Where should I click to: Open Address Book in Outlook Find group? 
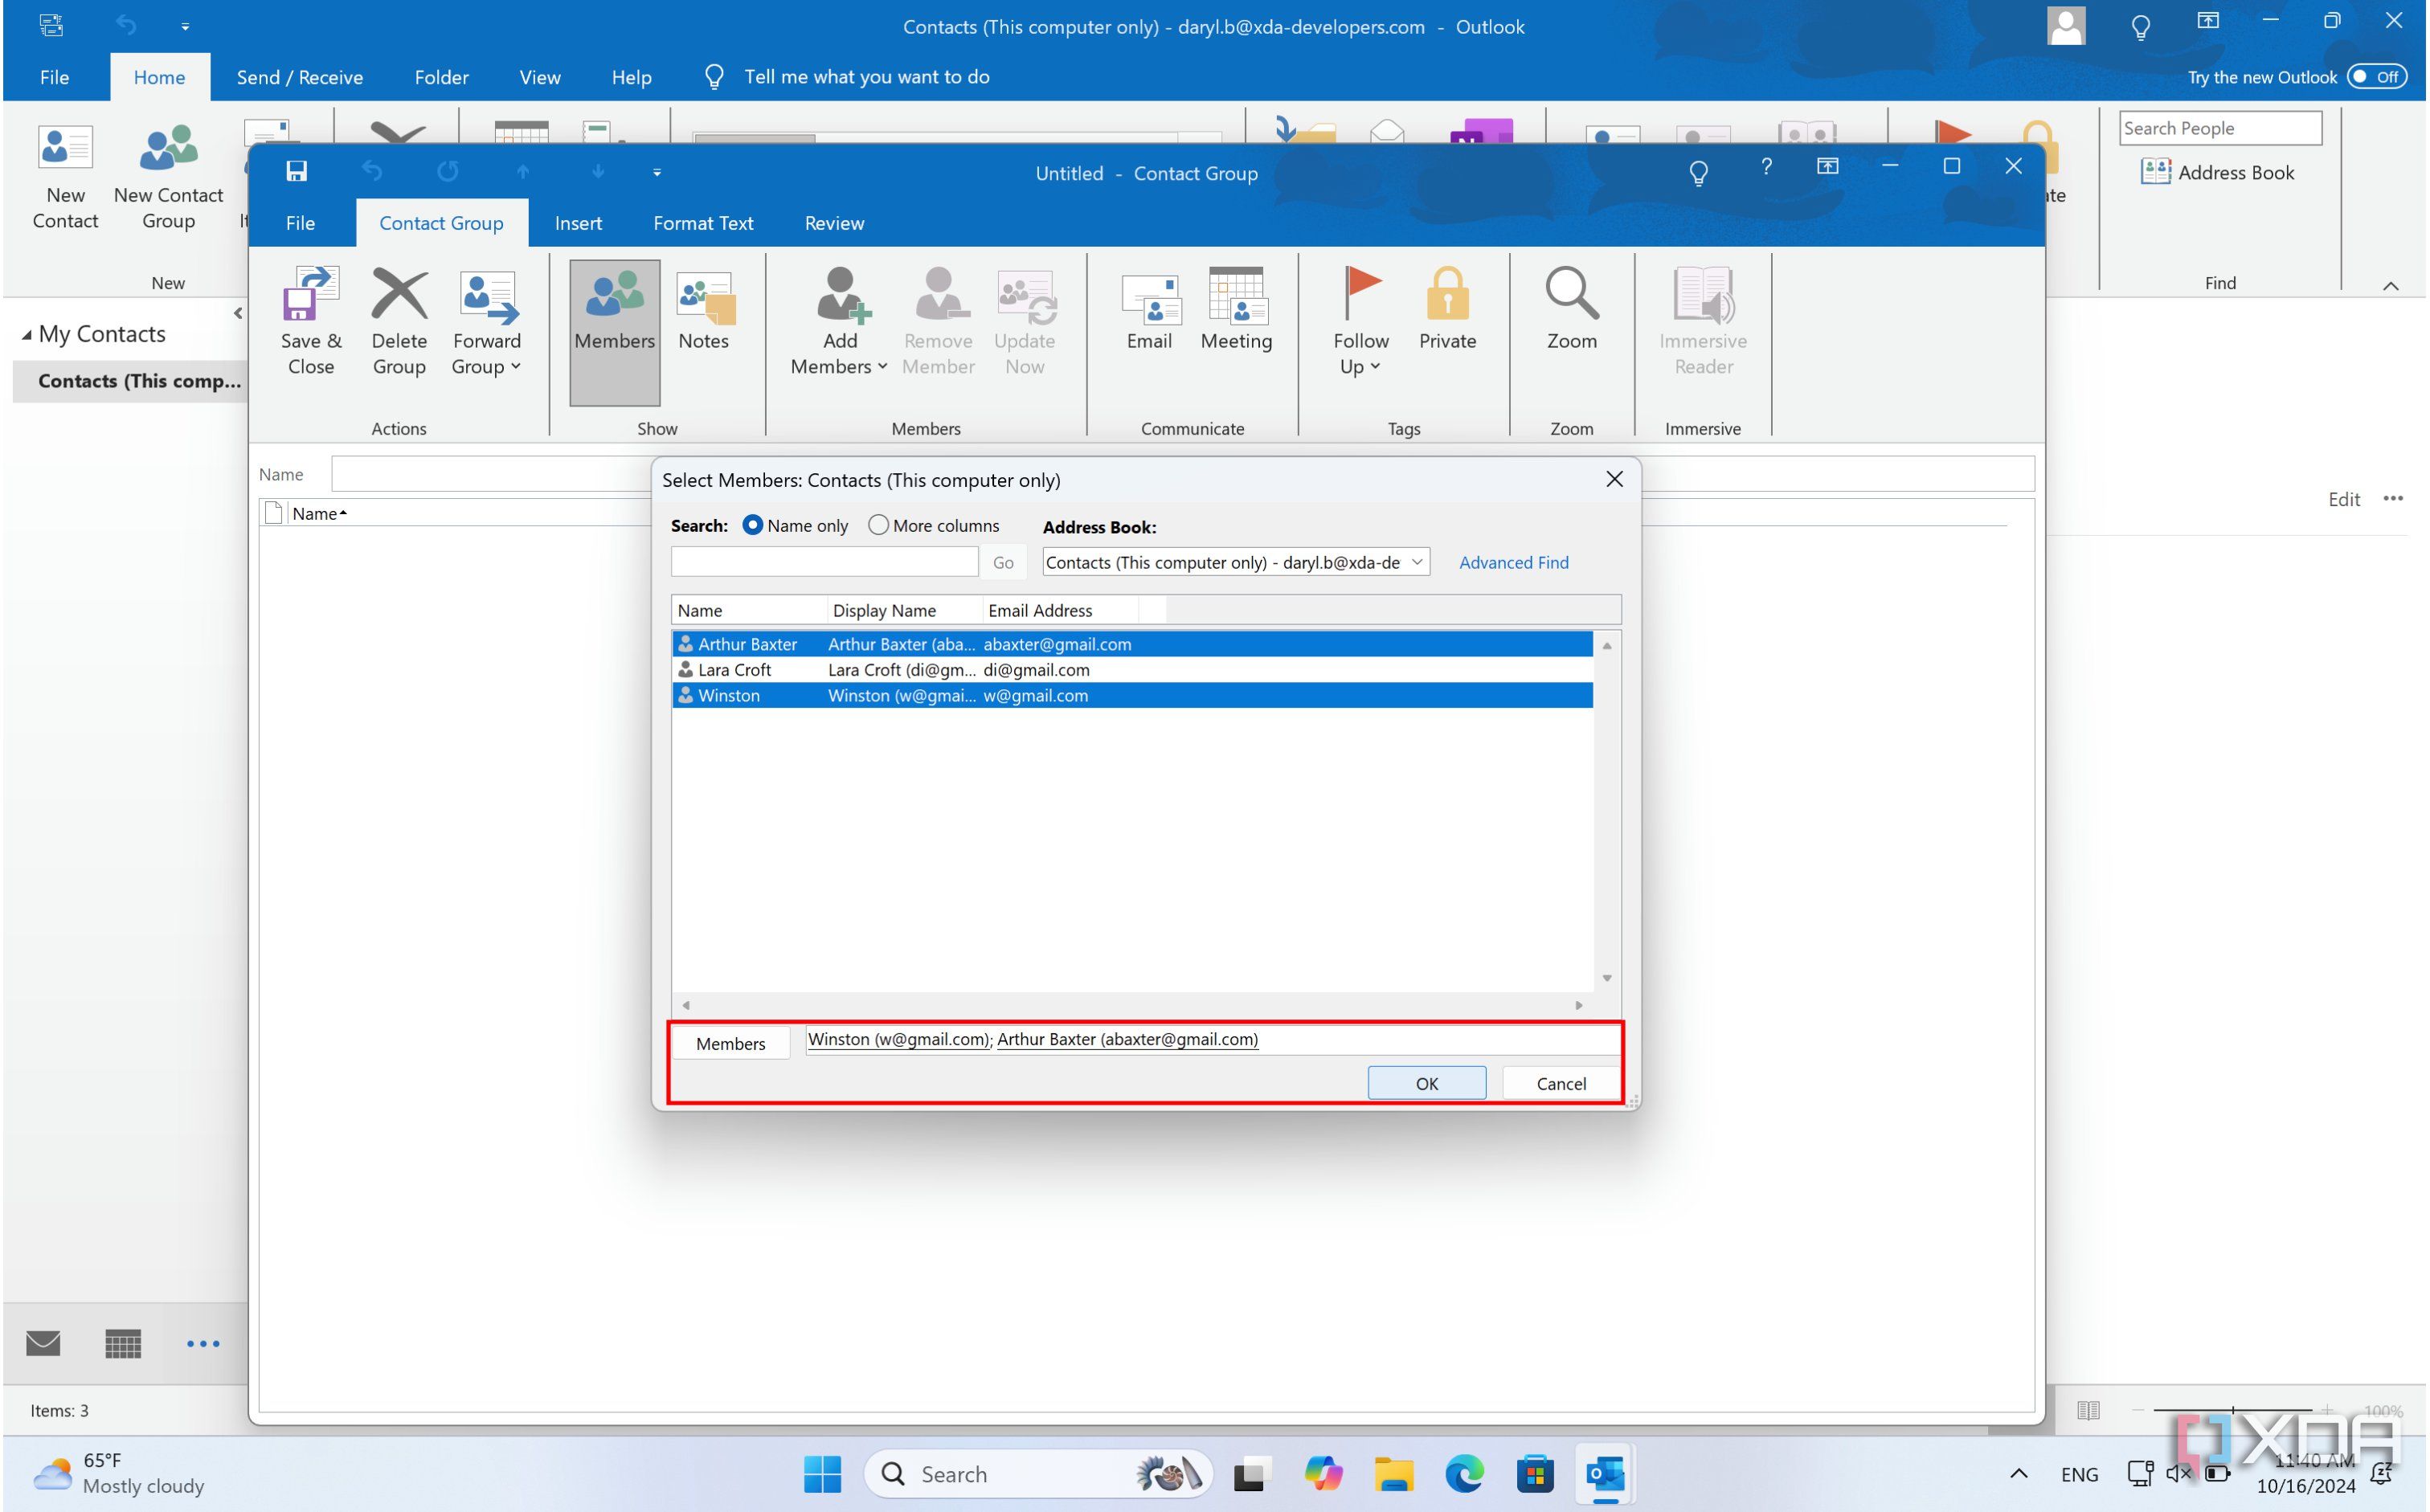pyautogui.click(x=2217, y=172)
